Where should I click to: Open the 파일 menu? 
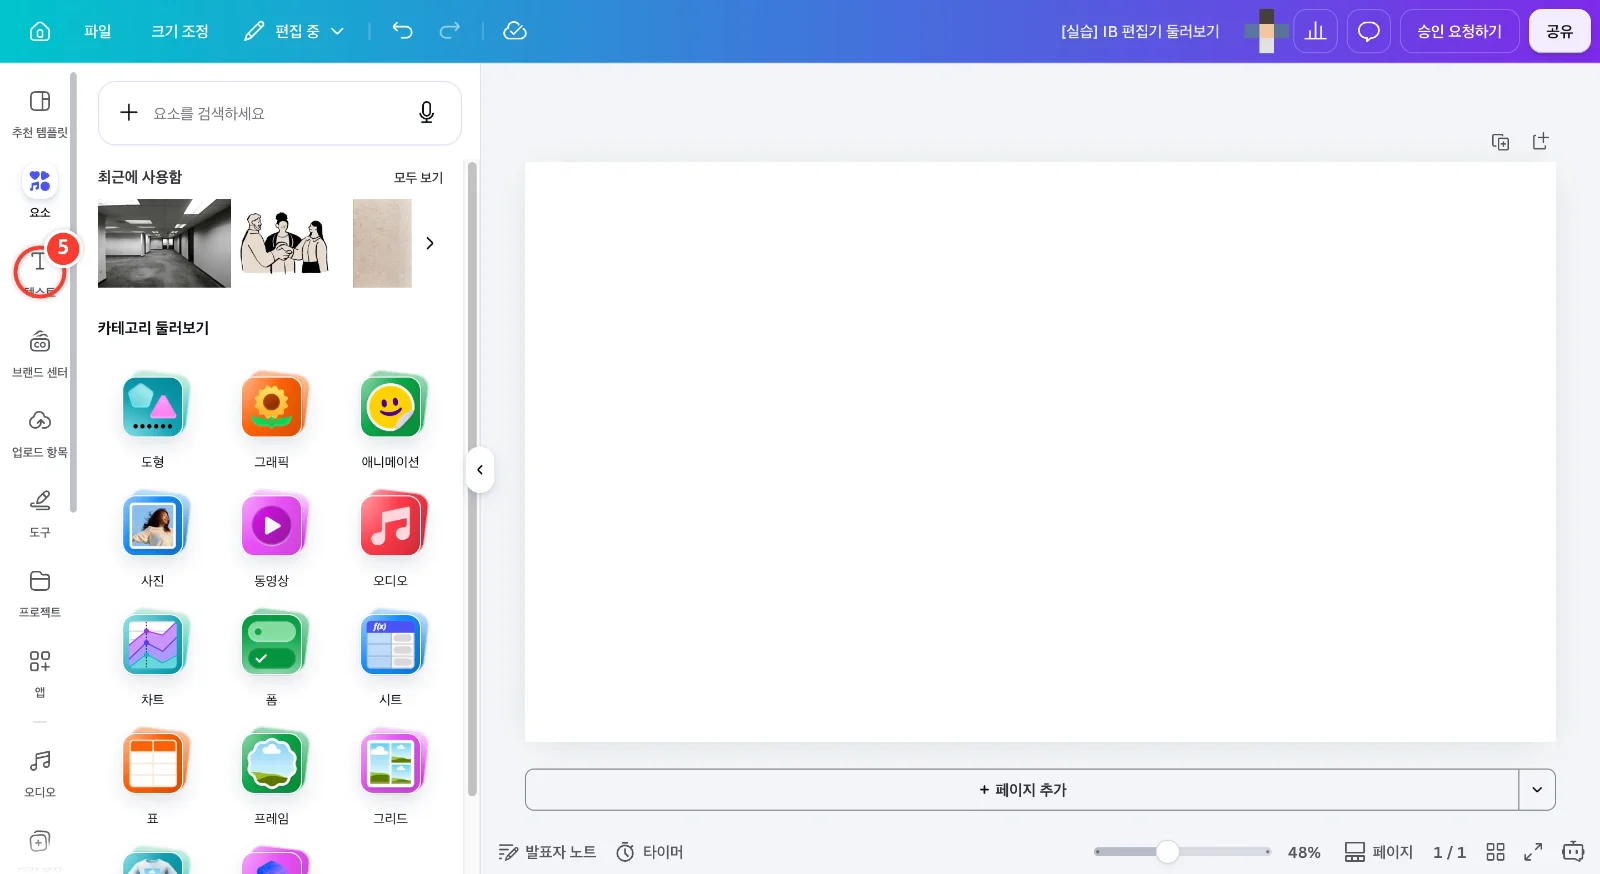(x=98, y=31)
